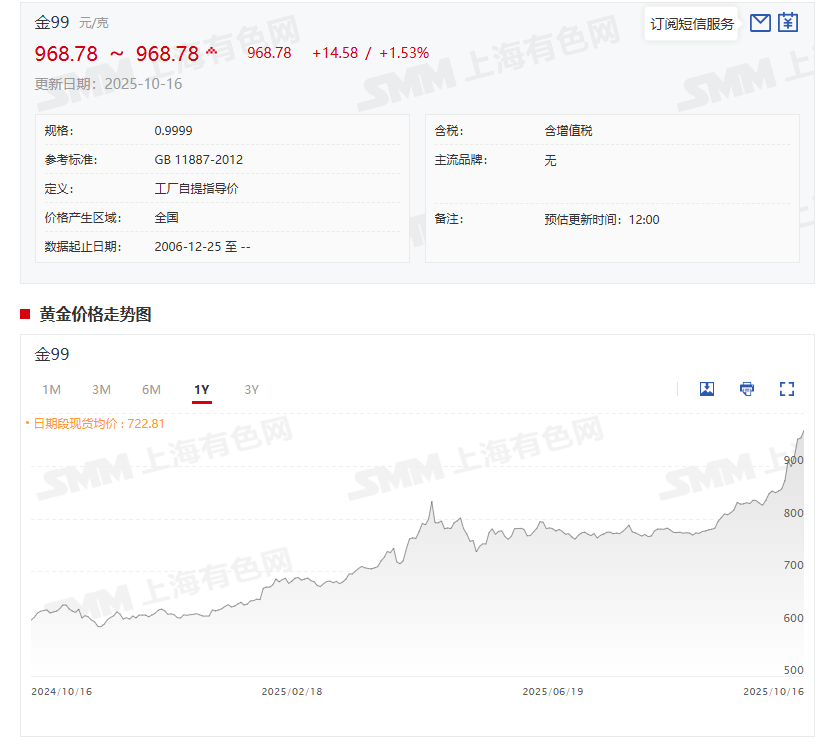Select the 3M time range
825x744 pixels.
click(101, 389)
